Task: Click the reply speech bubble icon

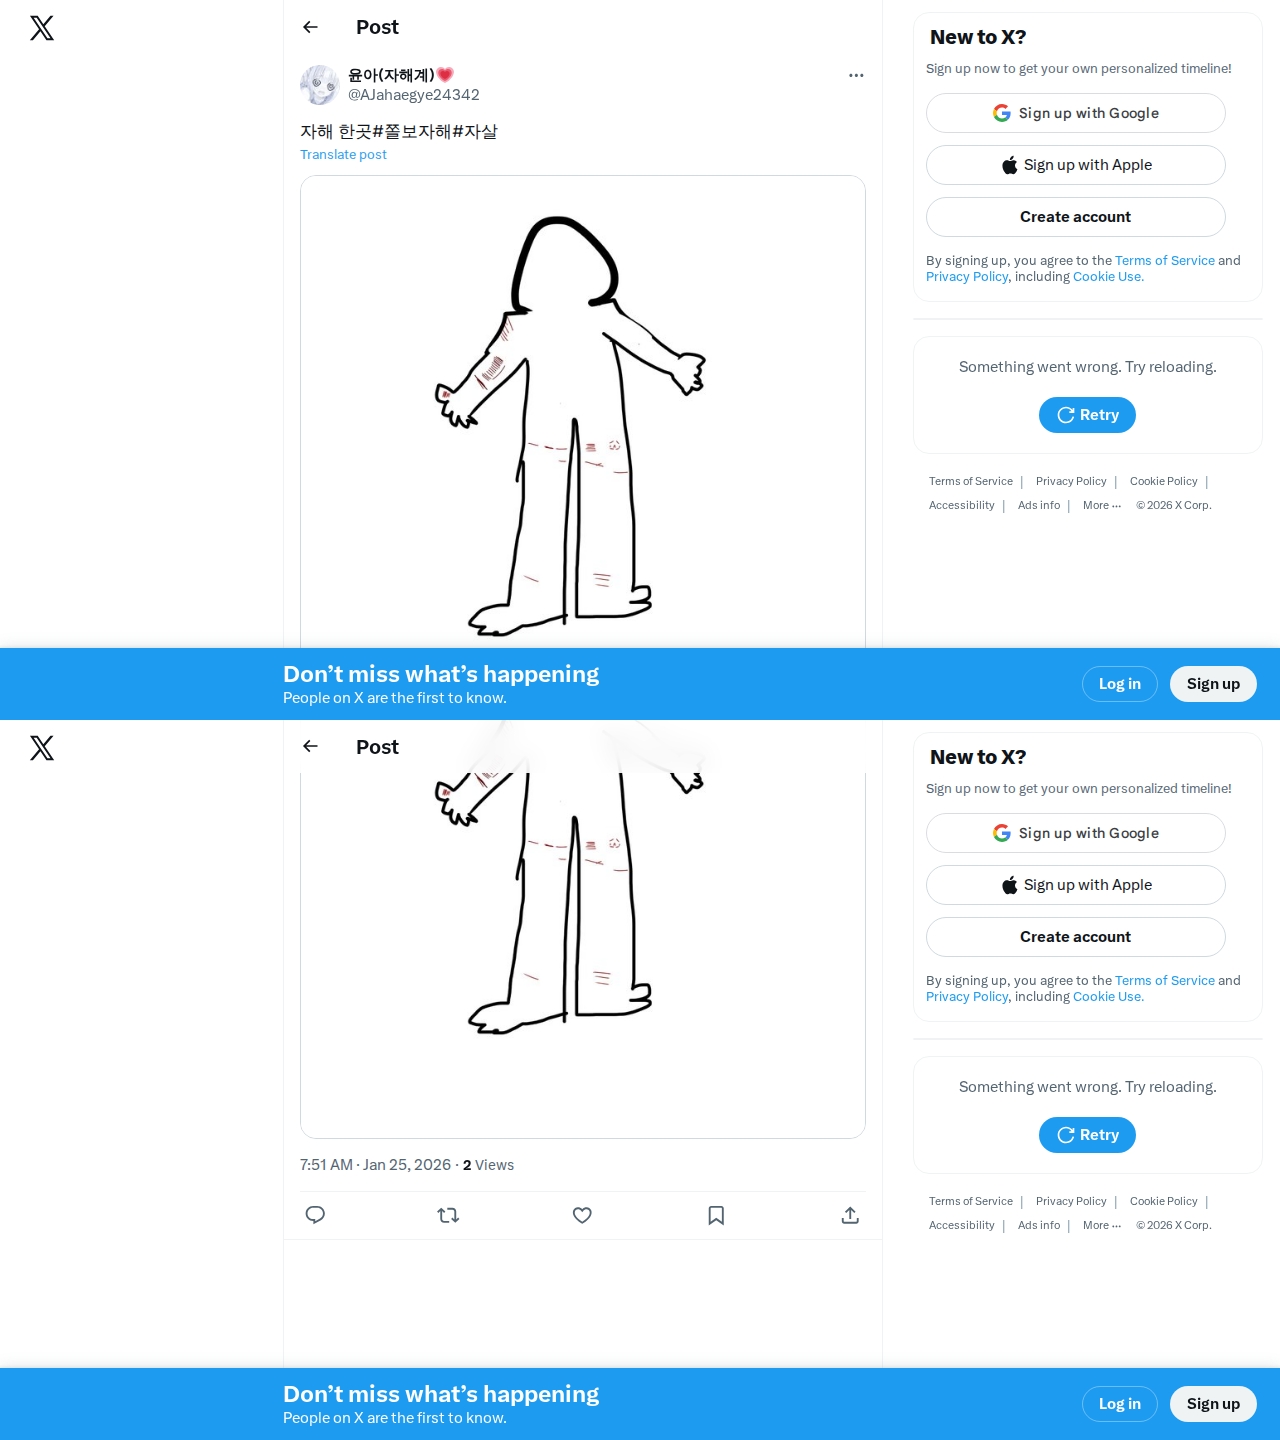Action: pyautogui.click(x=315, y=1215)
